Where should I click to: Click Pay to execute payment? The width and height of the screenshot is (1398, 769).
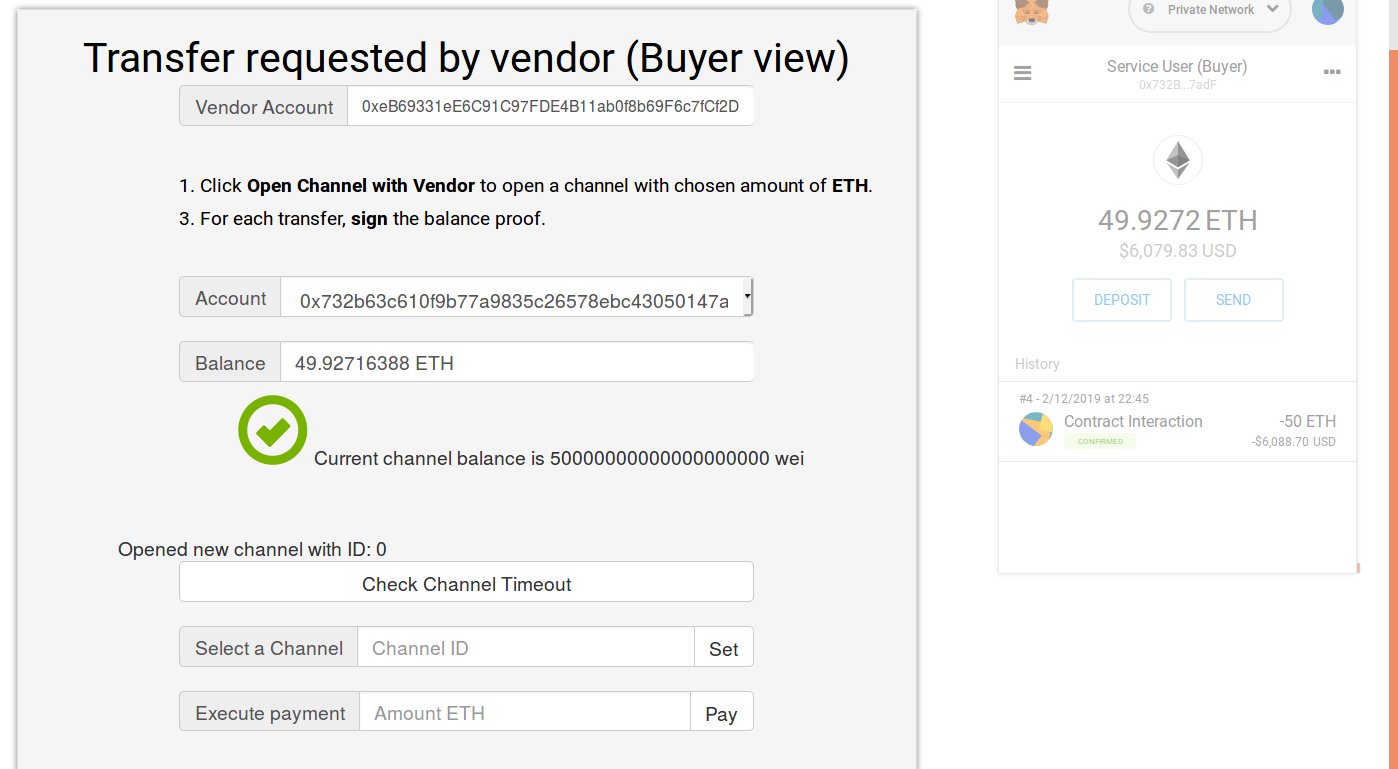click(x=721, y=712)
